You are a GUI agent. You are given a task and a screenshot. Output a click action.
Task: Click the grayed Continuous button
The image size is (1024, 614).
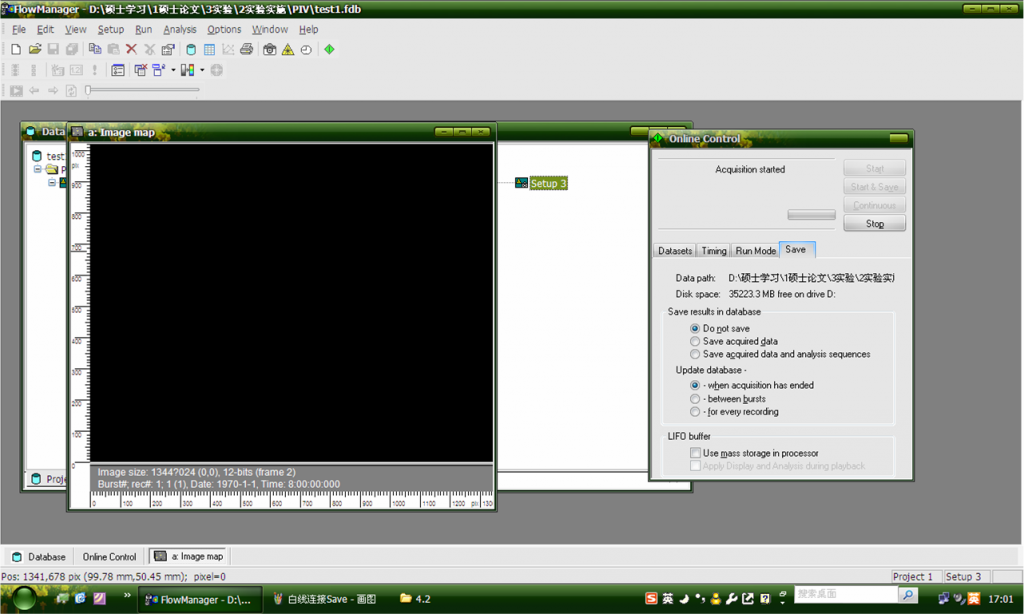874,205
